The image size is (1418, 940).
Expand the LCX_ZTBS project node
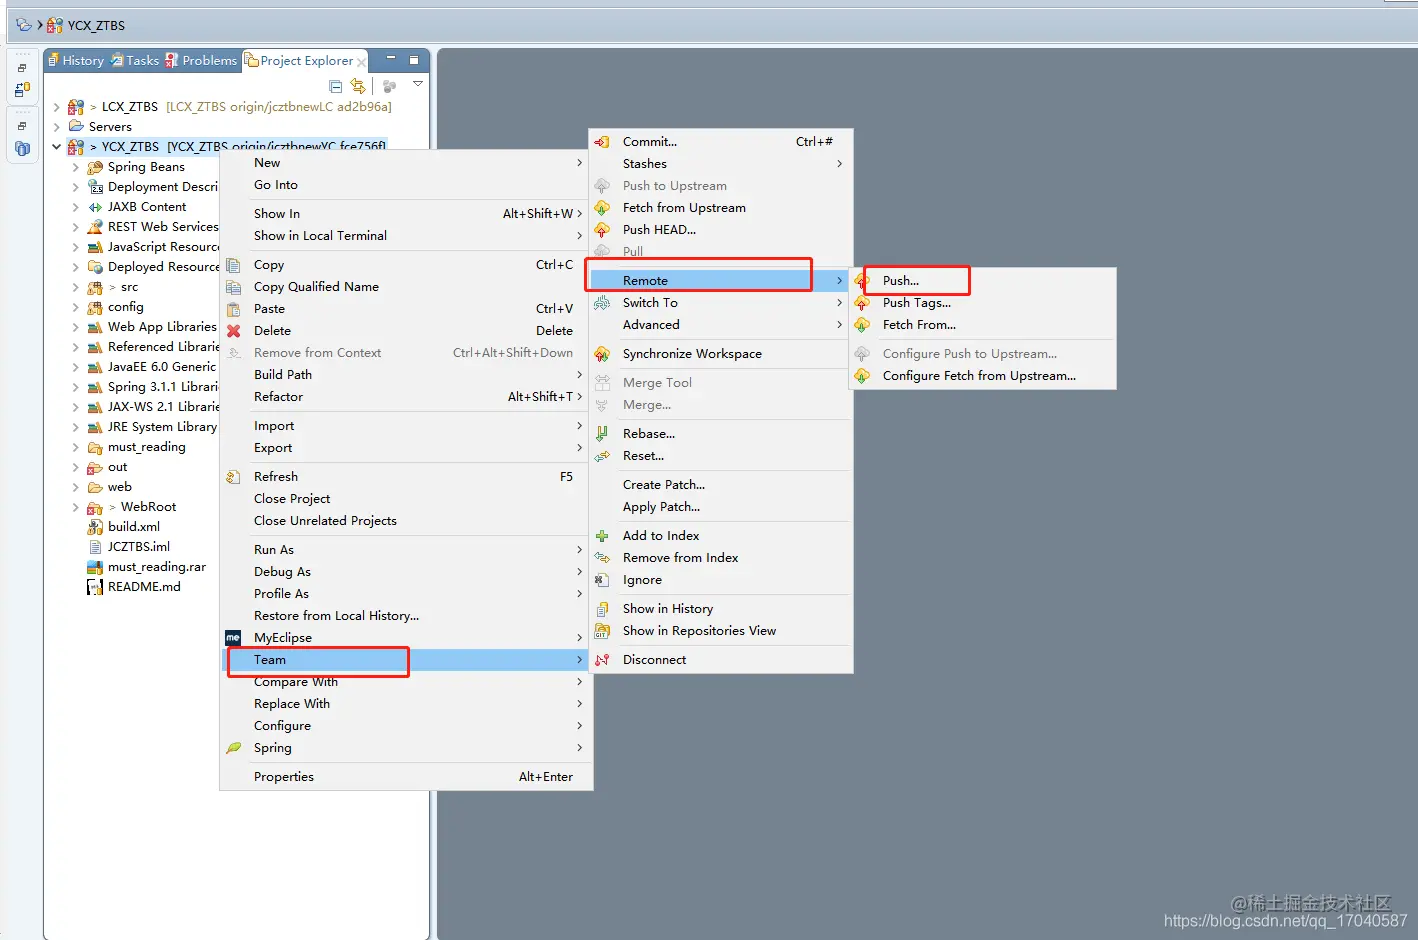pos(57,107)
